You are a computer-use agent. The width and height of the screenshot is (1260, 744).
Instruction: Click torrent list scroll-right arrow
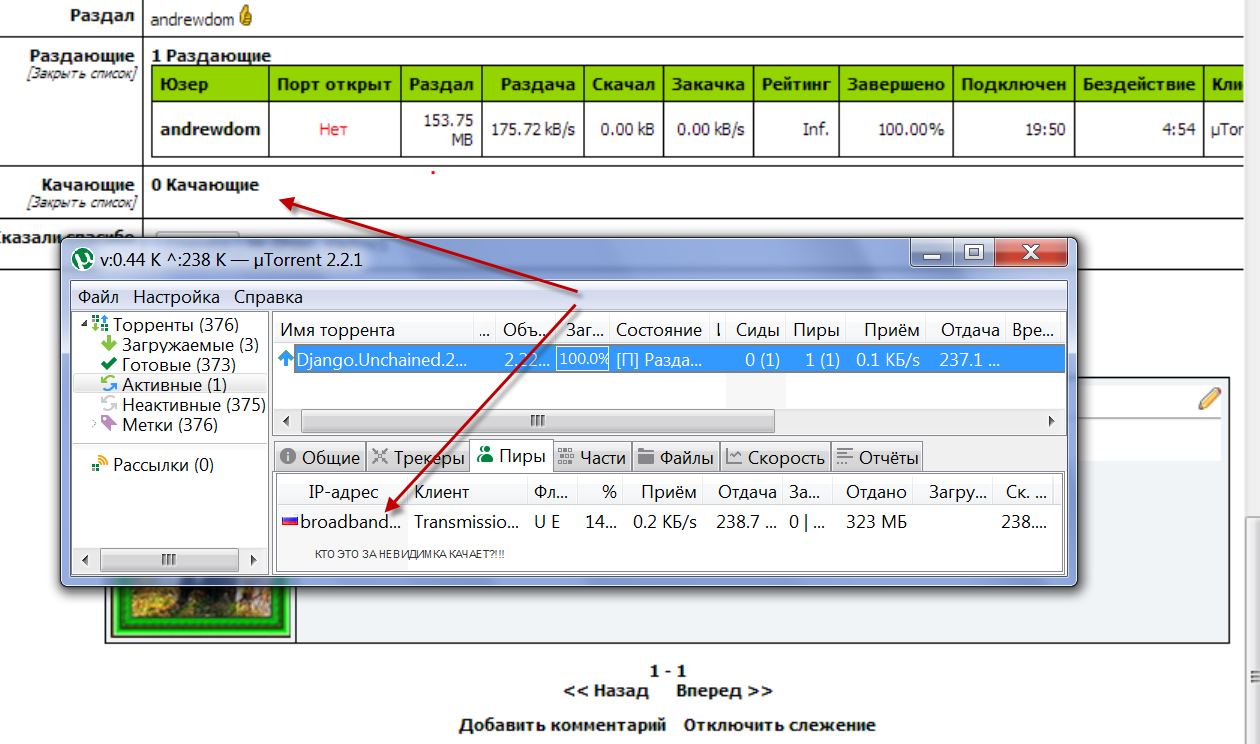pyautogui.click(x=1051, y=421)
